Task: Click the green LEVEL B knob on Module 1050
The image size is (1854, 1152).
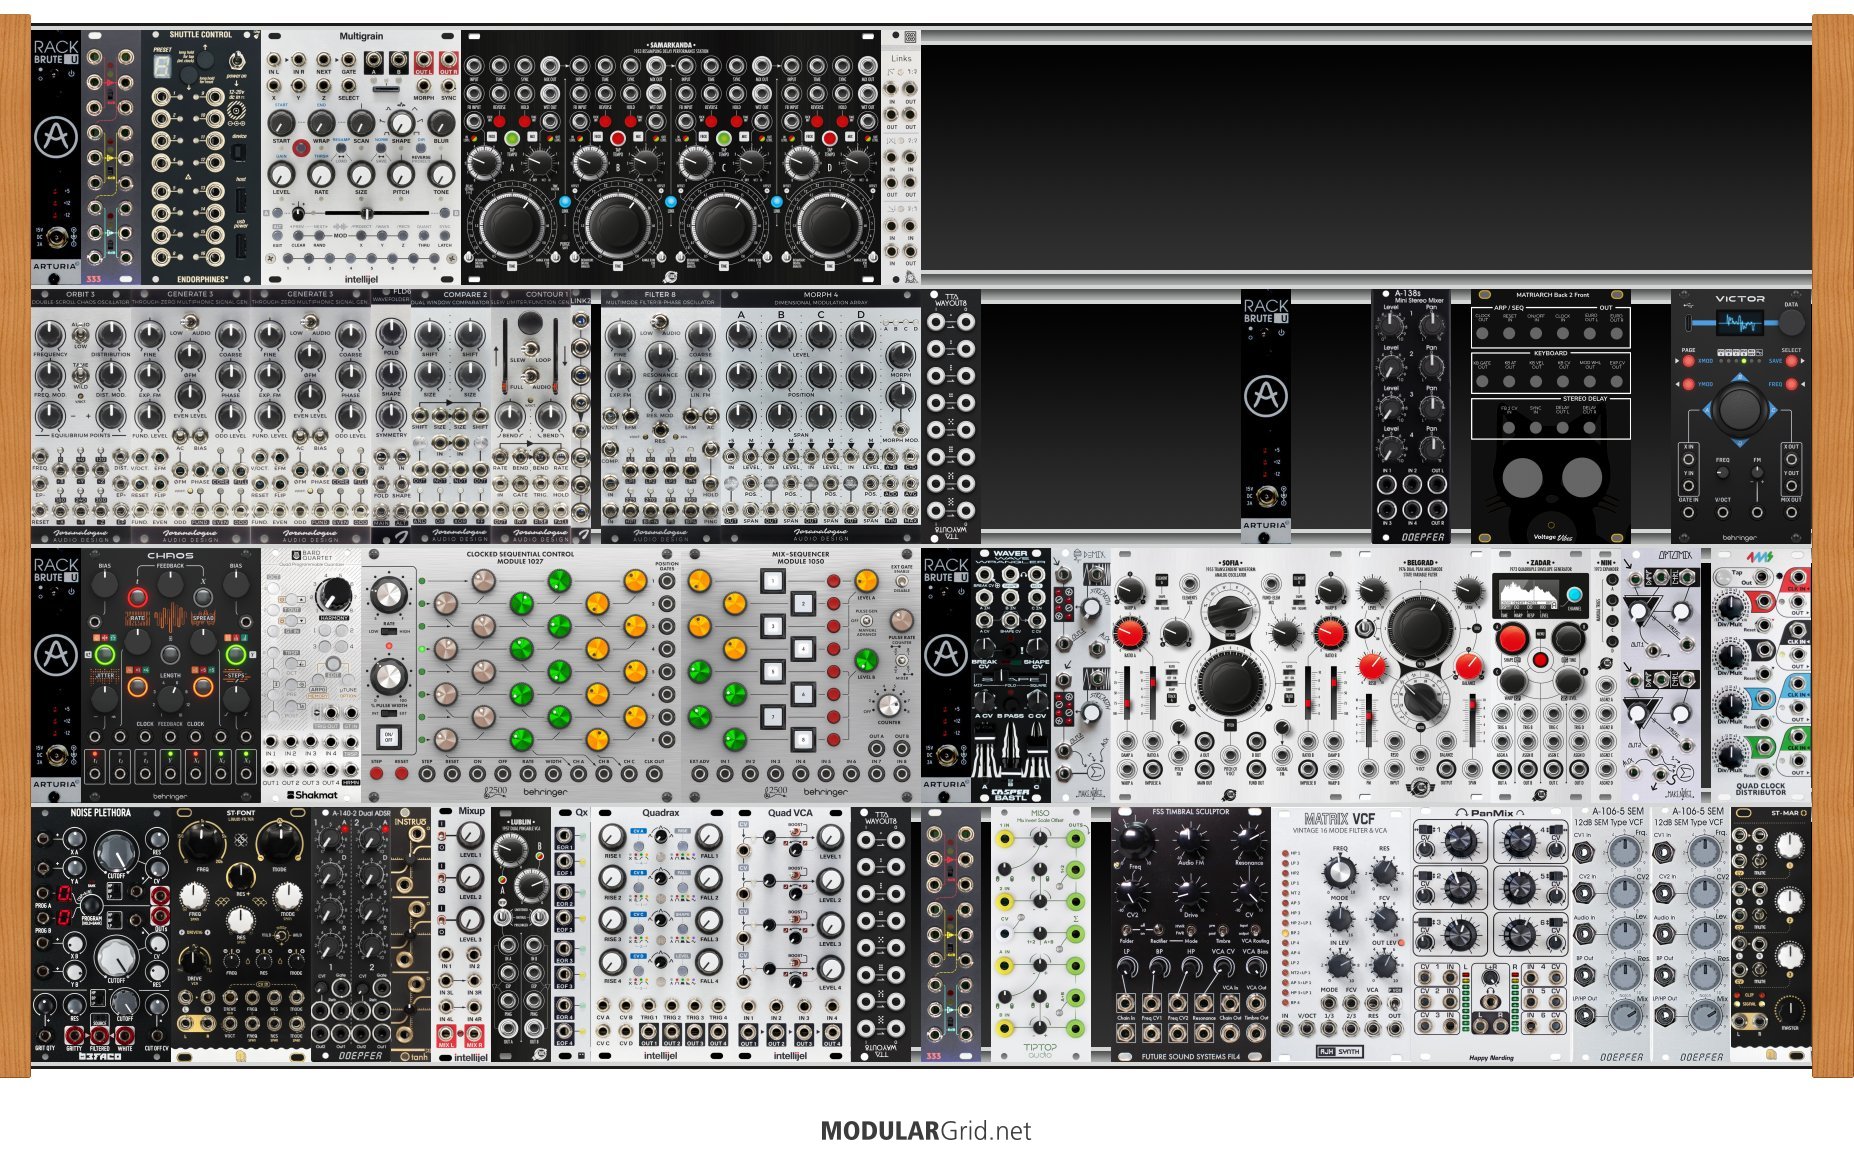Action: 866,660
